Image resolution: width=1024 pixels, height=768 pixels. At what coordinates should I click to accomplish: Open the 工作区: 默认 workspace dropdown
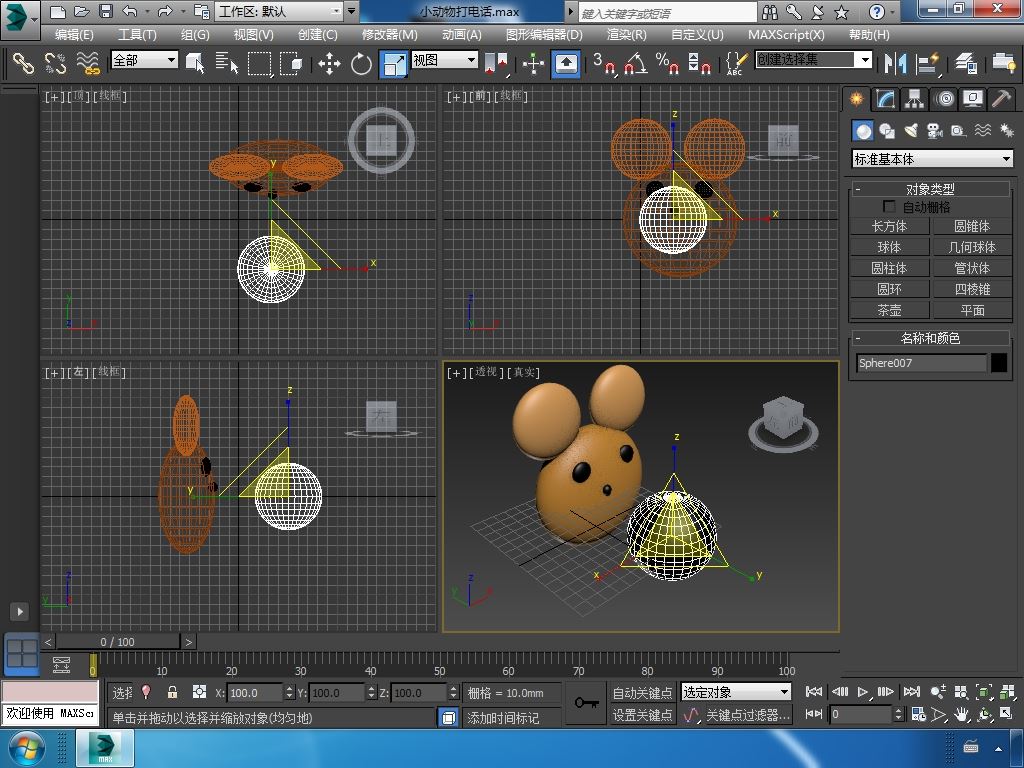[x=280, y=11]
